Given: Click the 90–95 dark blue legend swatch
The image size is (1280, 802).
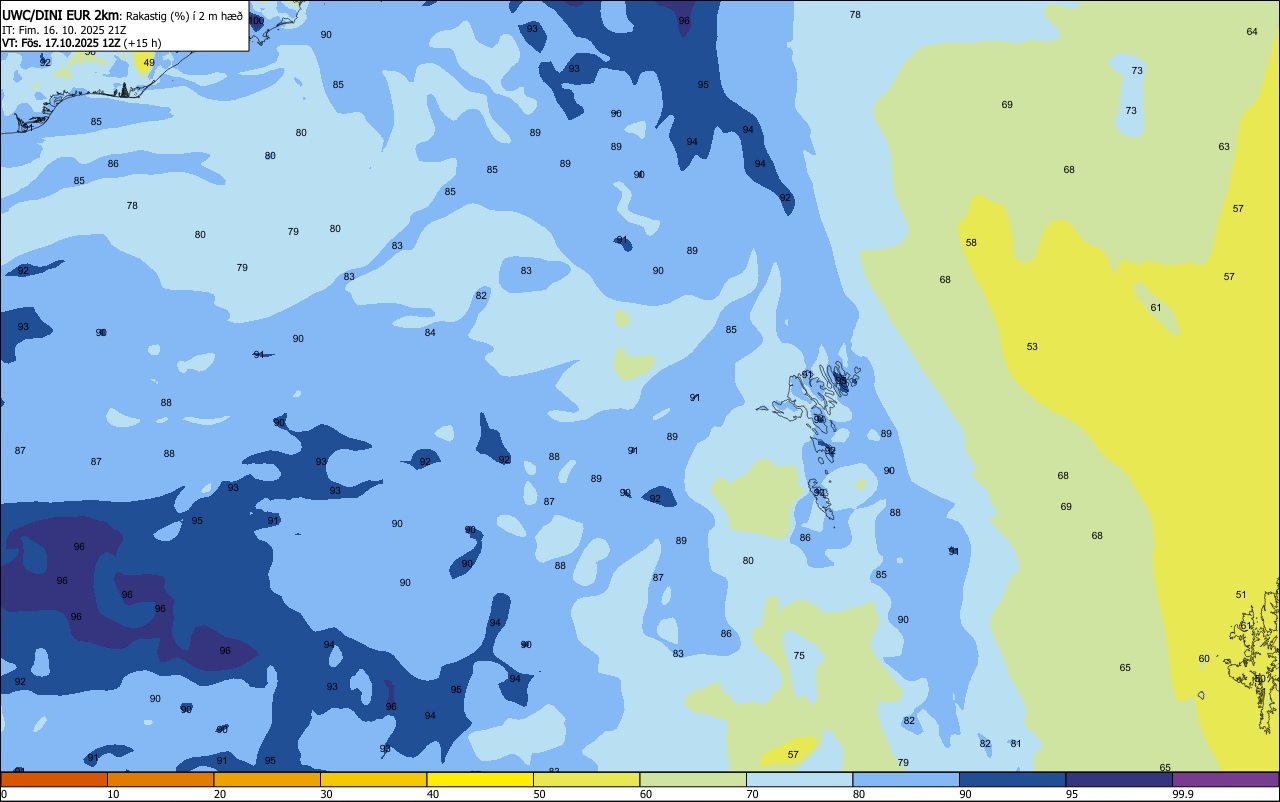Looking at the screenshot, I should click(1013, 779).
